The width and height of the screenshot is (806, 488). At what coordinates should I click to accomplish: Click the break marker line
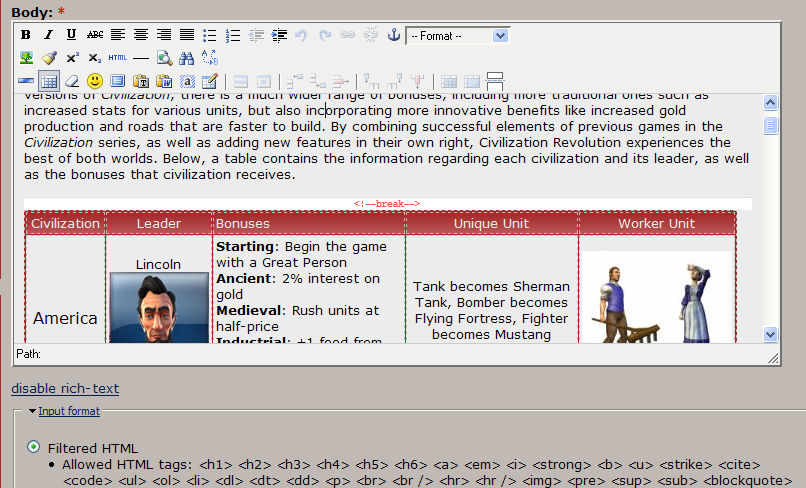click(388, 204)
